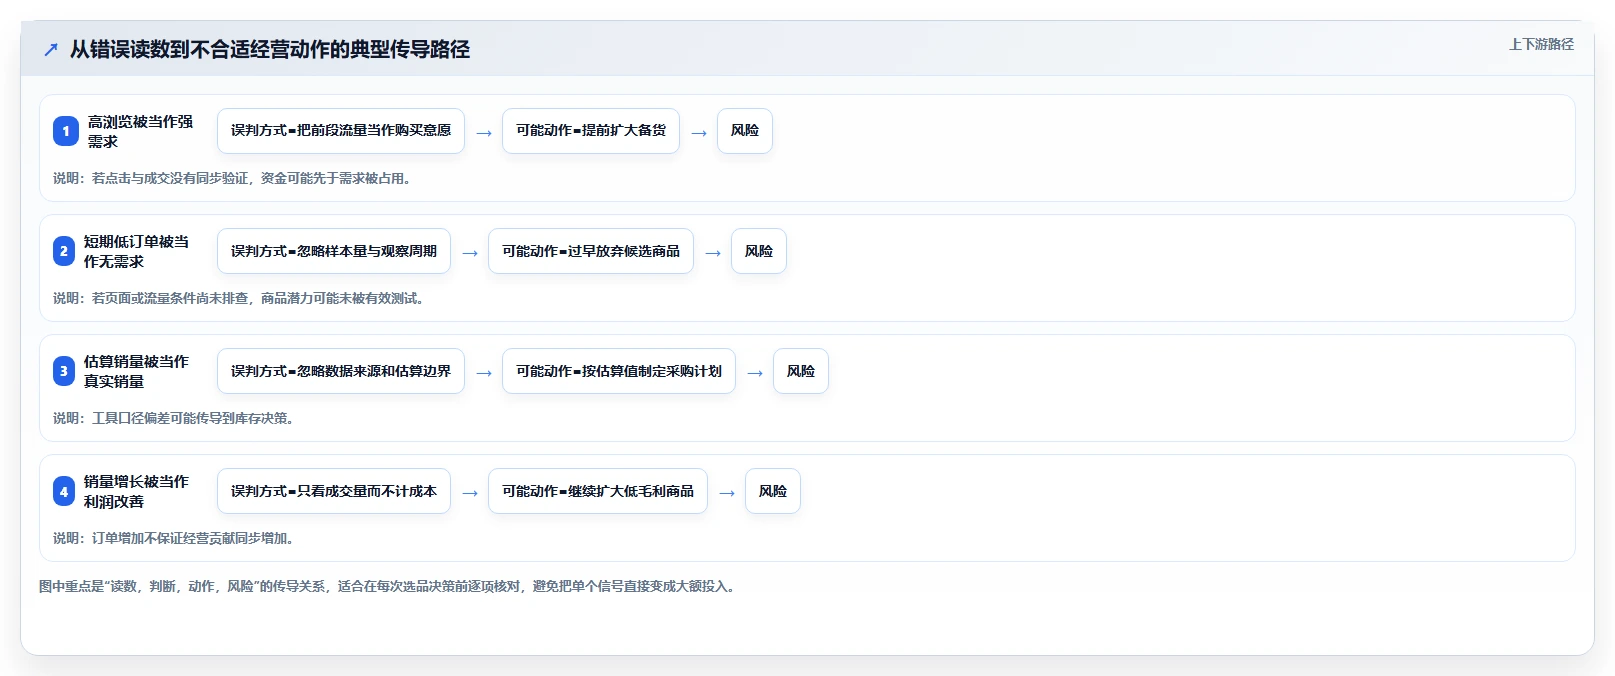Click 误判方式=把前段流量当作购买意愿 box
Screen dimensions: 1615x676
pos(341,131)
